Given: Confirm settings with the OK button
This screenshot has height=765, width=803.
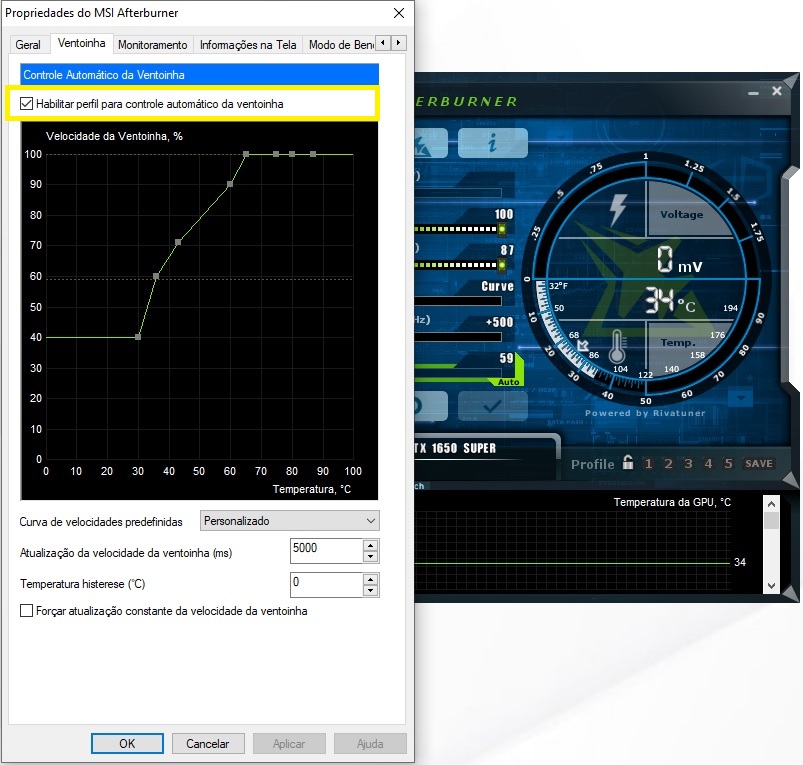Looking at the screenshot, I should tap(127, 743).
